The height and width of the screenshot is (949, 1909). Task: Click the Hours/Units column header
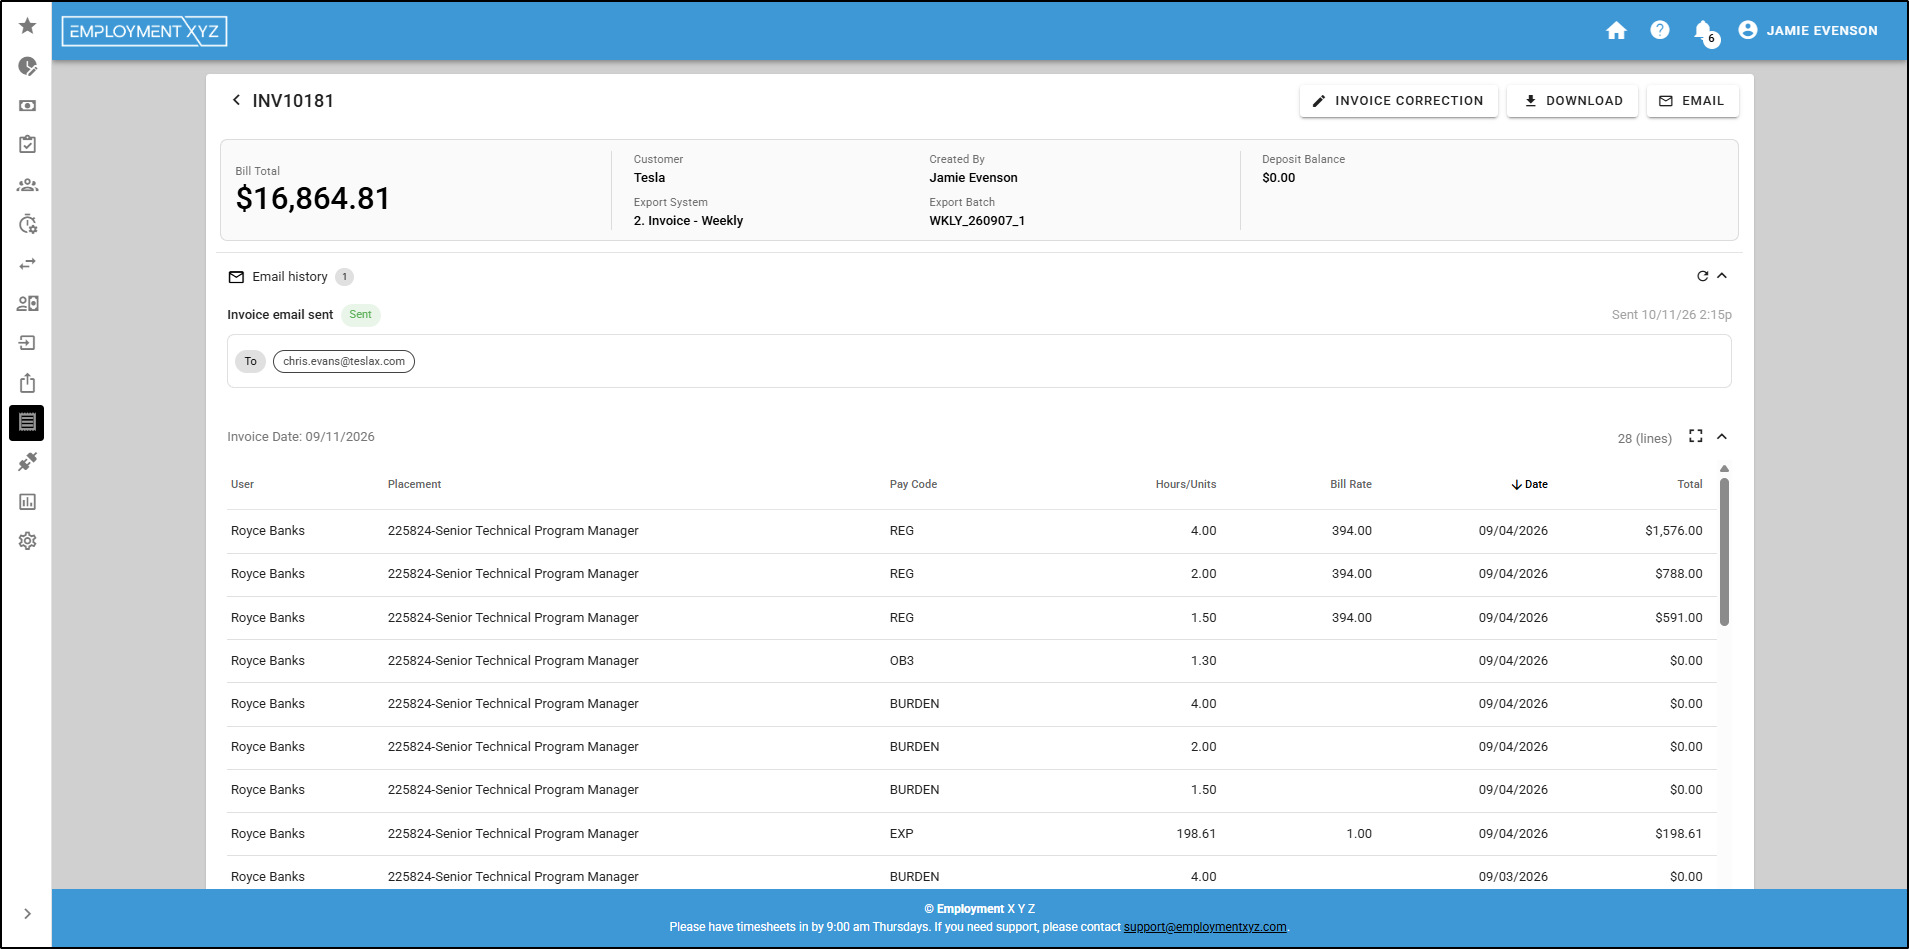[x=1186, y=484]
